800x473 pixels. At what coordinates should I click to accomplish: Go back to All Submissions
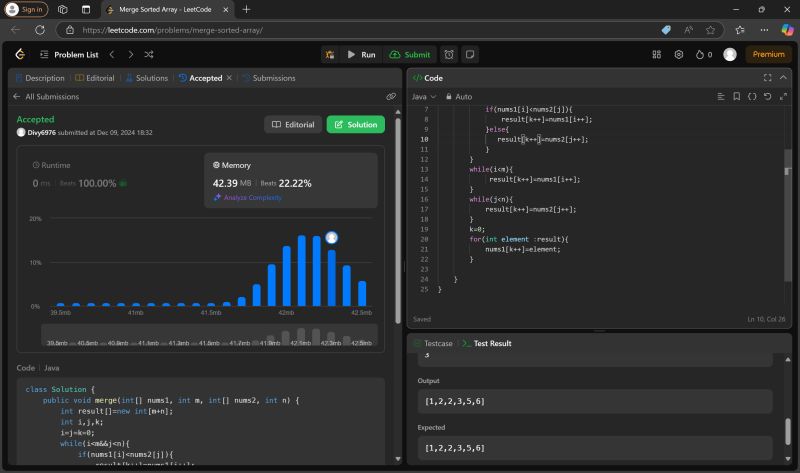[x=46, y=96]
